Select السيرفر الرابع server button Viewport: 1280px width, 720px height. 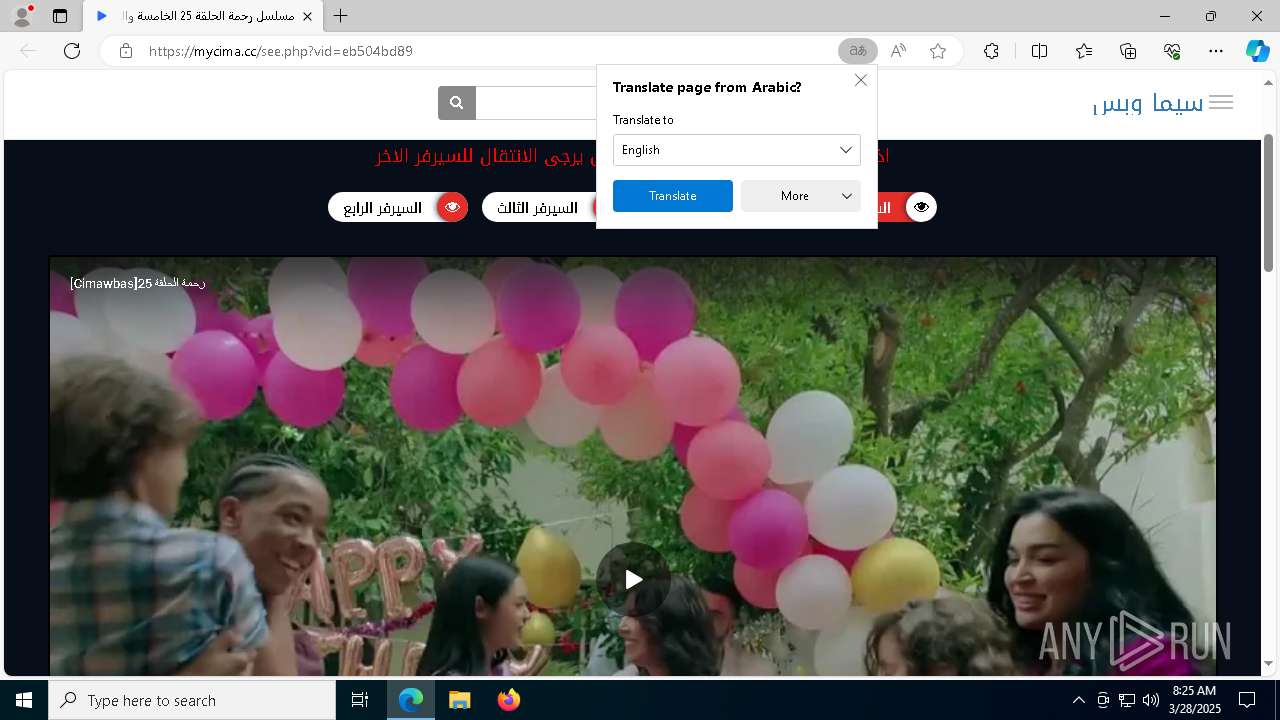(398, 207)
